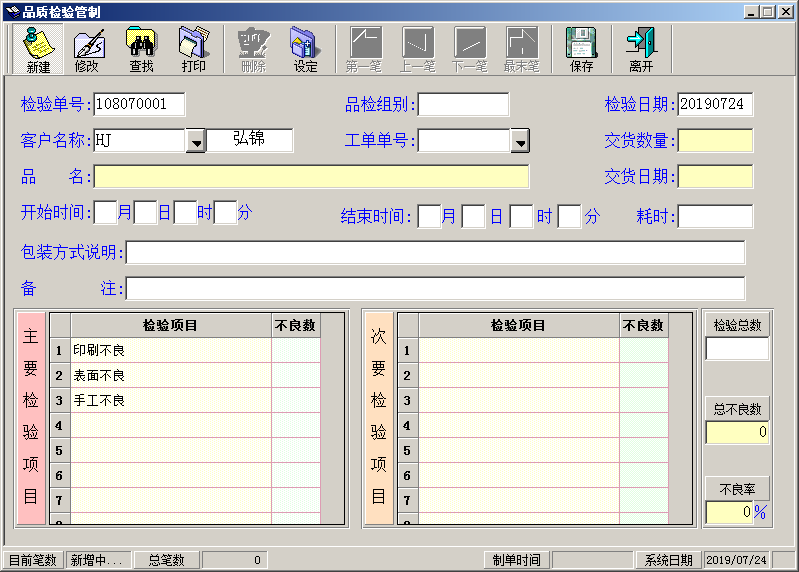Click 不良数 cell for 手工不良
Viewport: 799px width, 572px height.
click(296, 400)
